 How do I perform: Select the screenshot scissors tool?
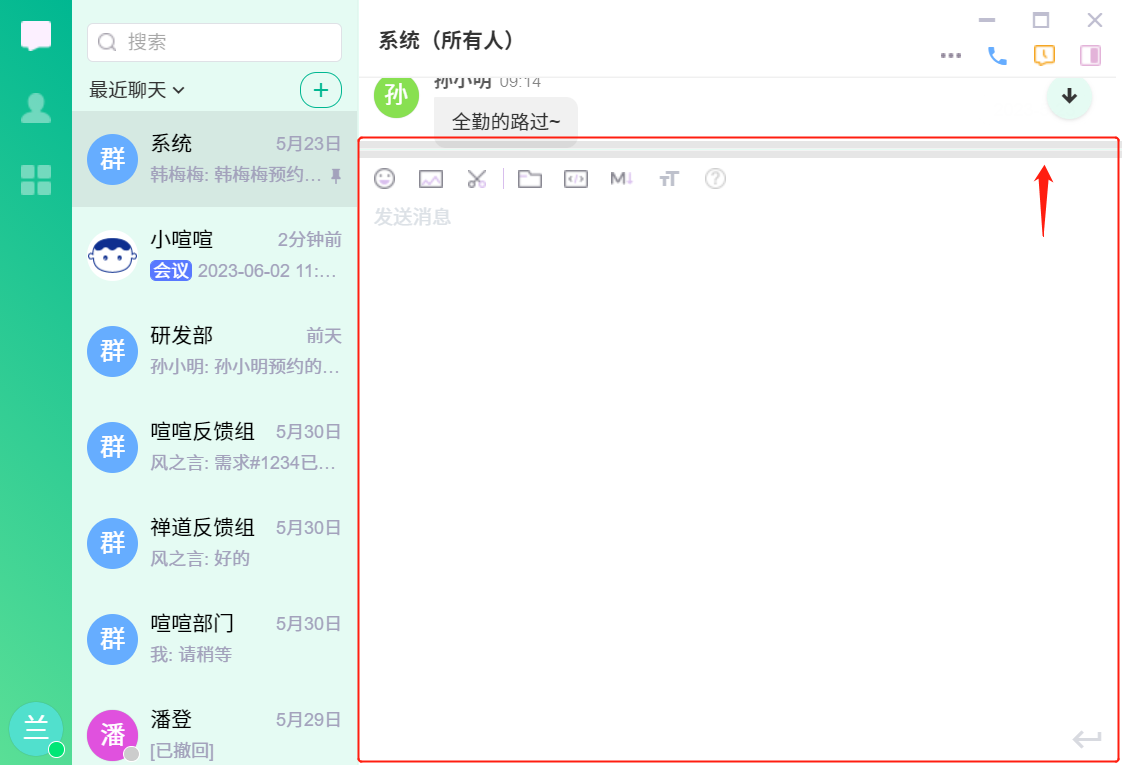[x=477, y=179]
